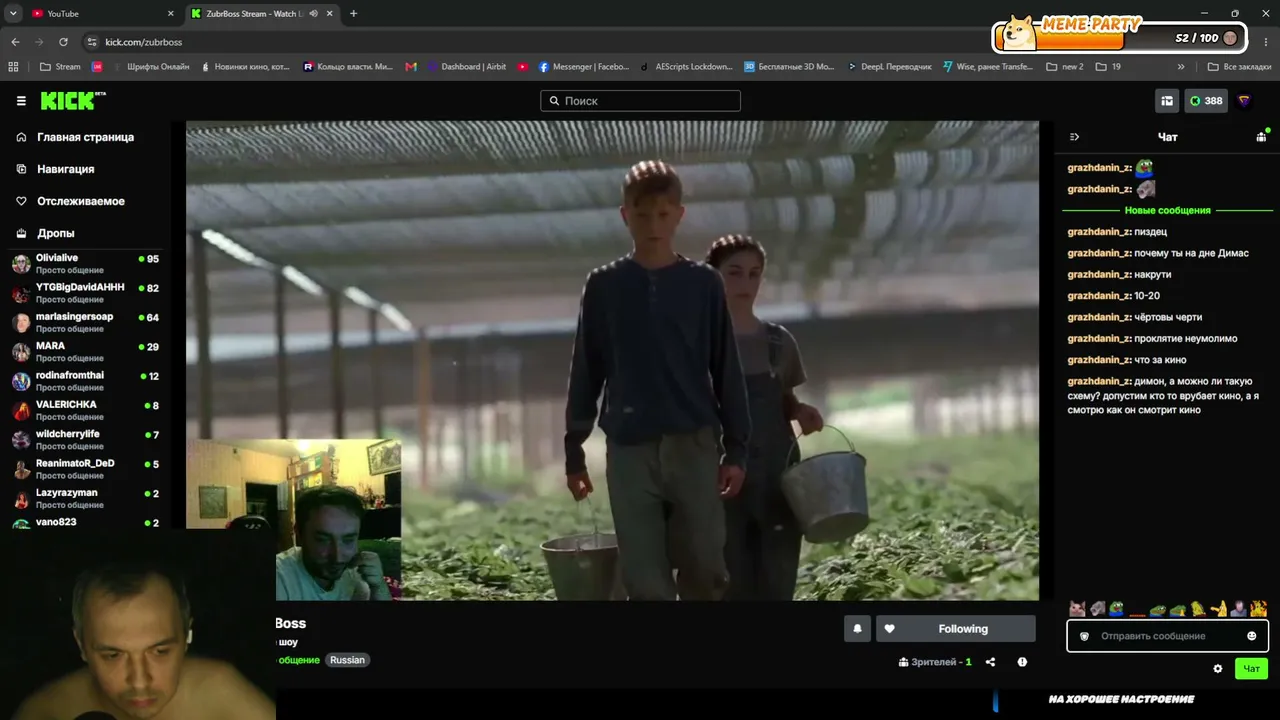This screenshot has width=1280, height=720.
Task: Open wildcherrylife channel in sidebar
Action: coord(85,440)
